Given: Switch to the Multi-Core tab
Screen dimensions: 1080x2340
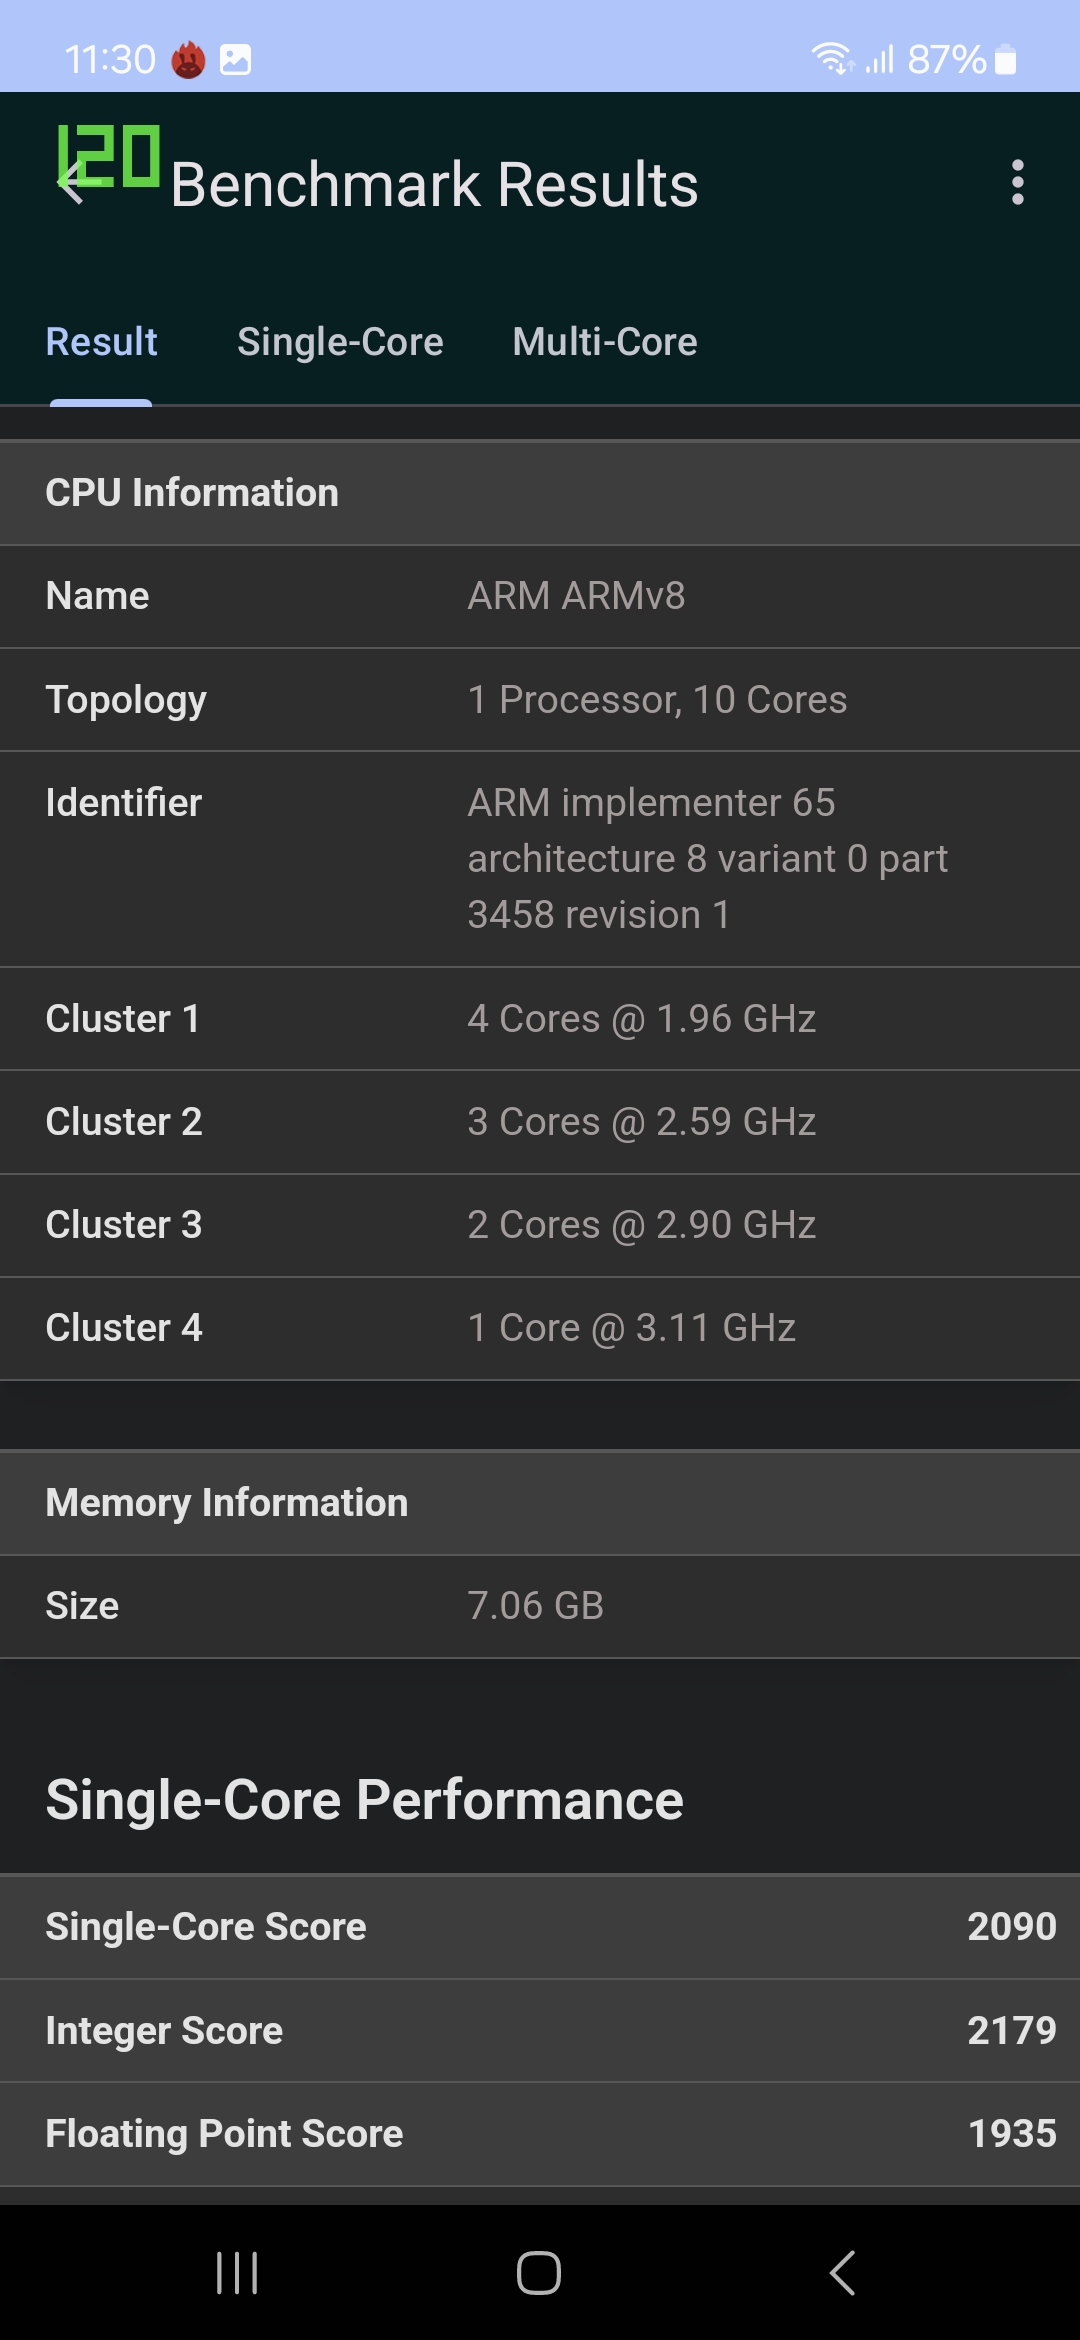Looking at the screenshot, I should point(605,342).
